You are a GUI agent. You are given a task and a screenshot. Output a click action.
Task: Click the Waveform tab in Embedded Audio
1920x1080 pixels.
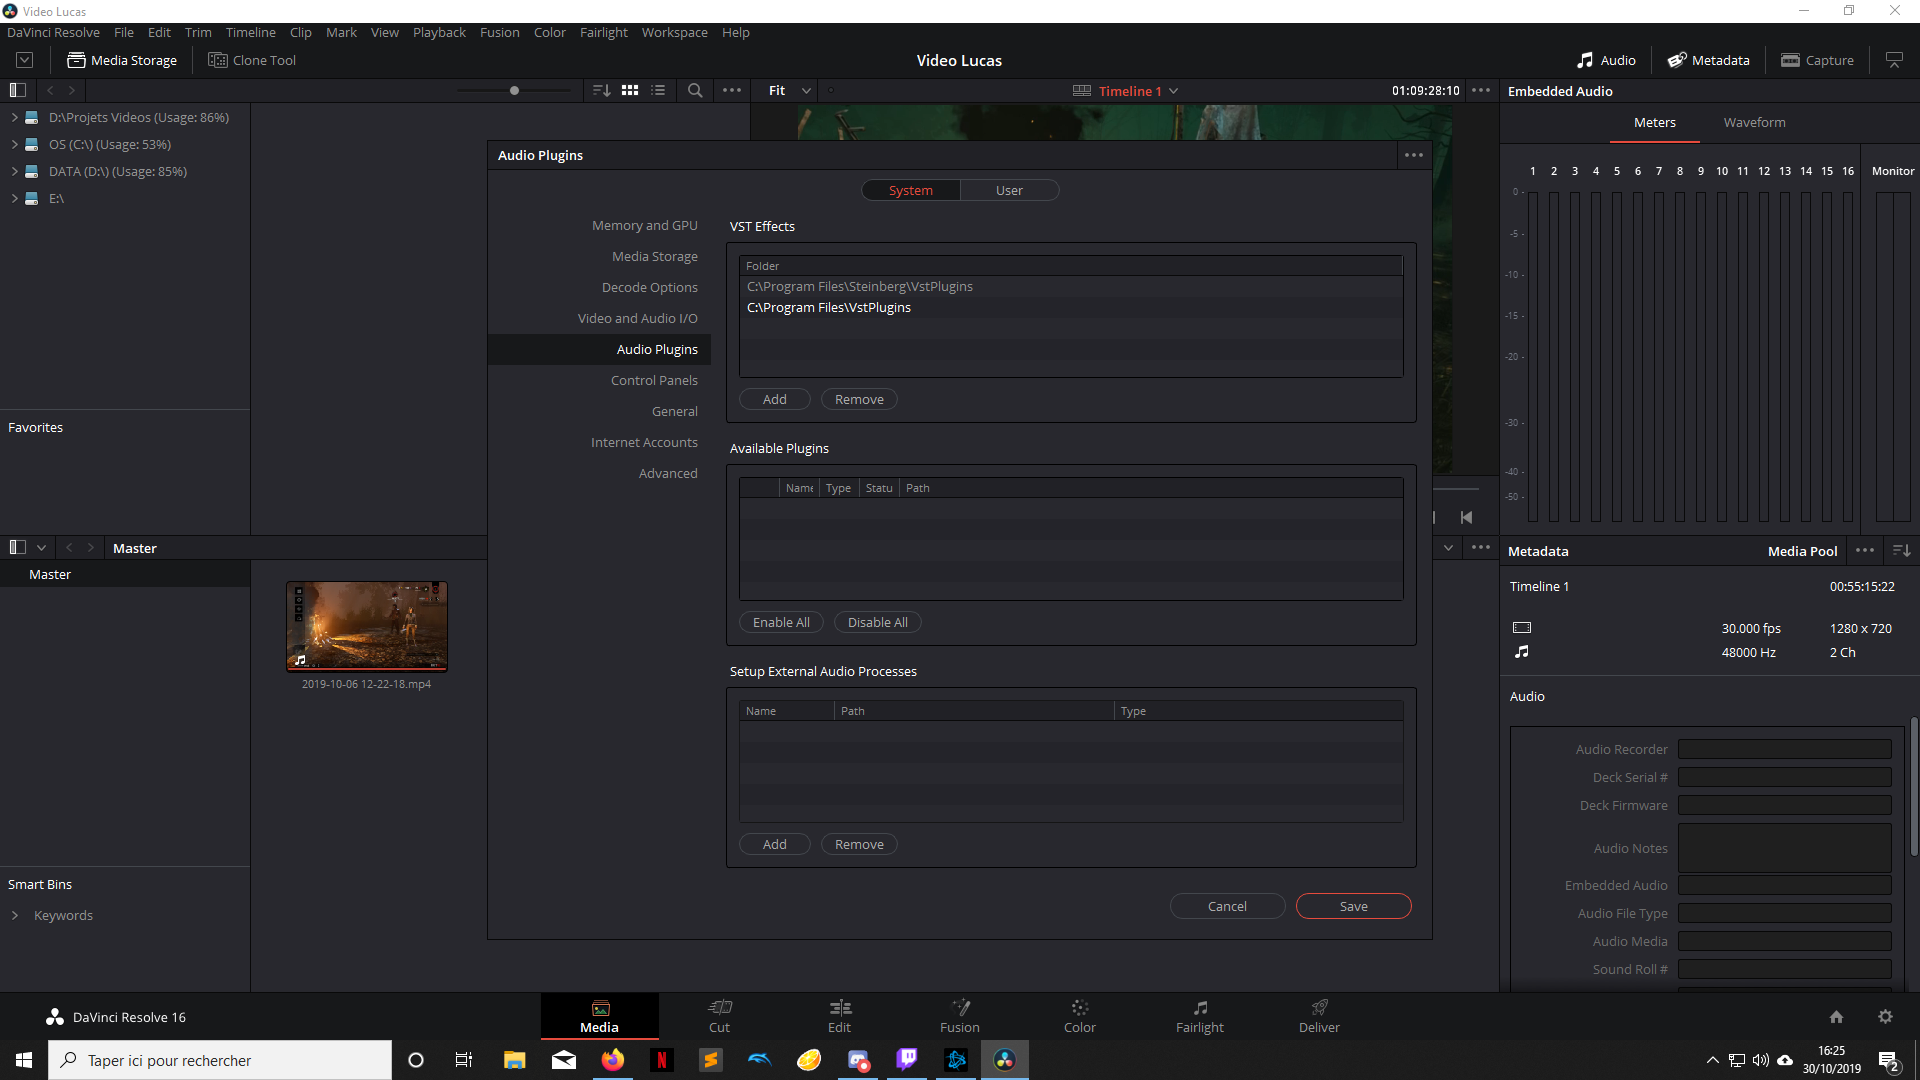pyautogui.click(x=1754, y=121)
